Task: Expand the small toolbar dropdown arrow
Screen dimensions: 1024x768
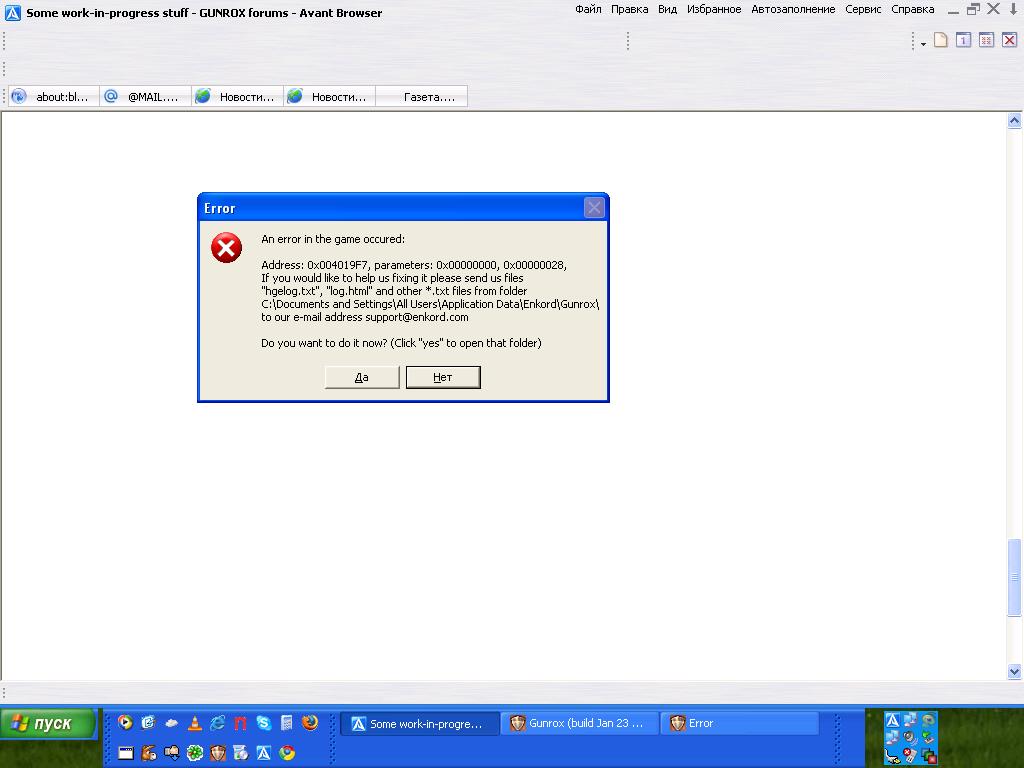Action: point(923,44)
